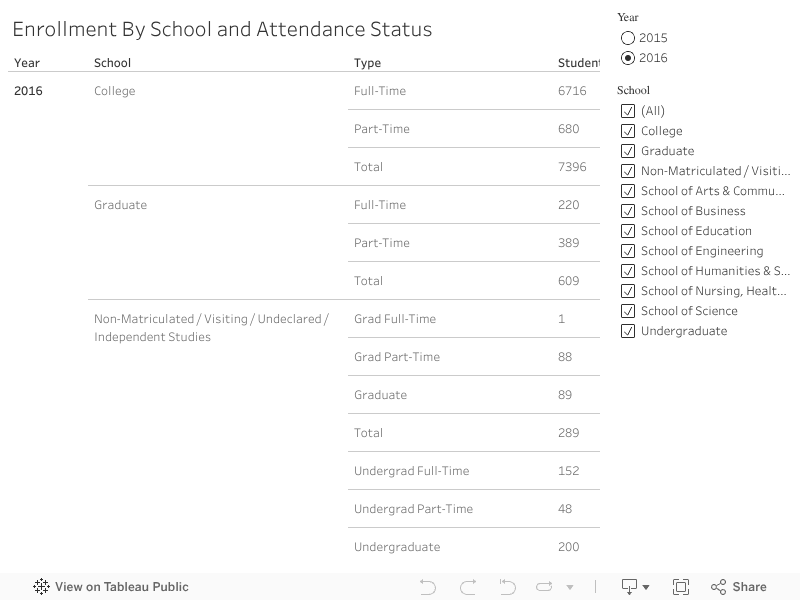Viewport: 800px width, 600px height.
Task: Expand the dropdown arrow beside the refresh icon
Action: 570,588
